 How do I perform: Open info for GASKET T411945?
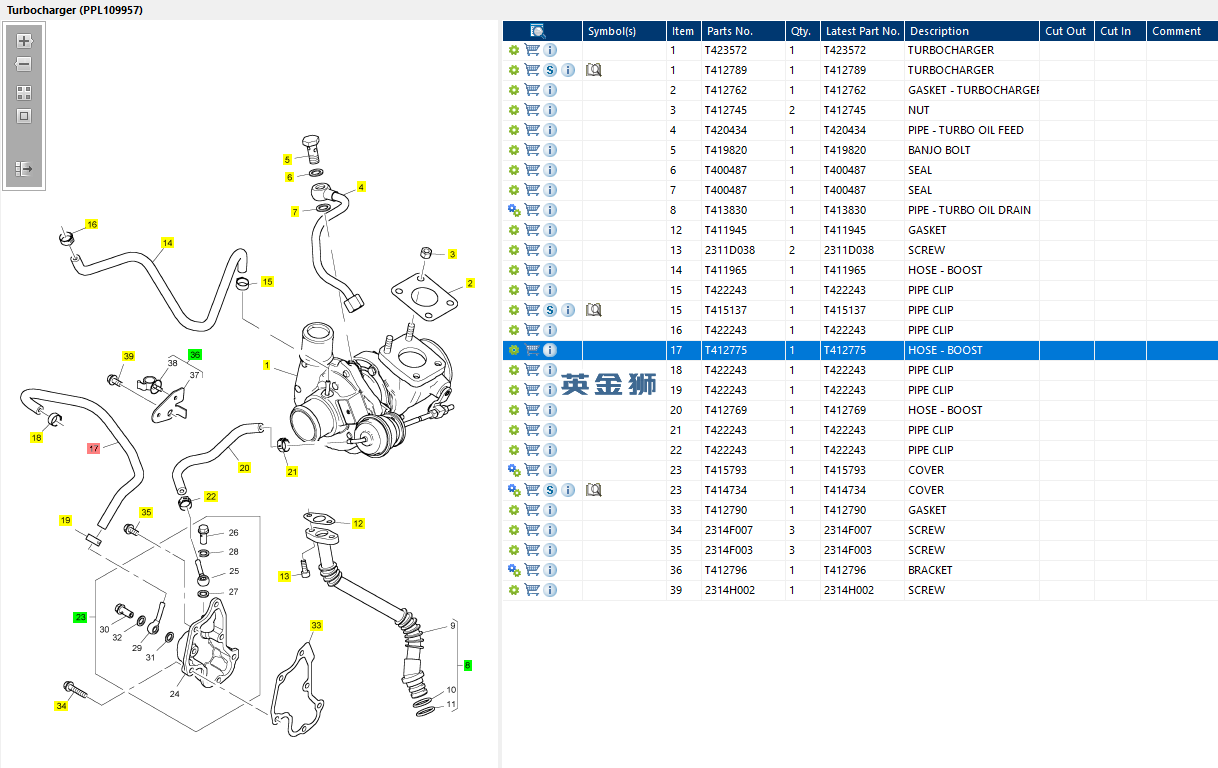[x=550, y=230]
